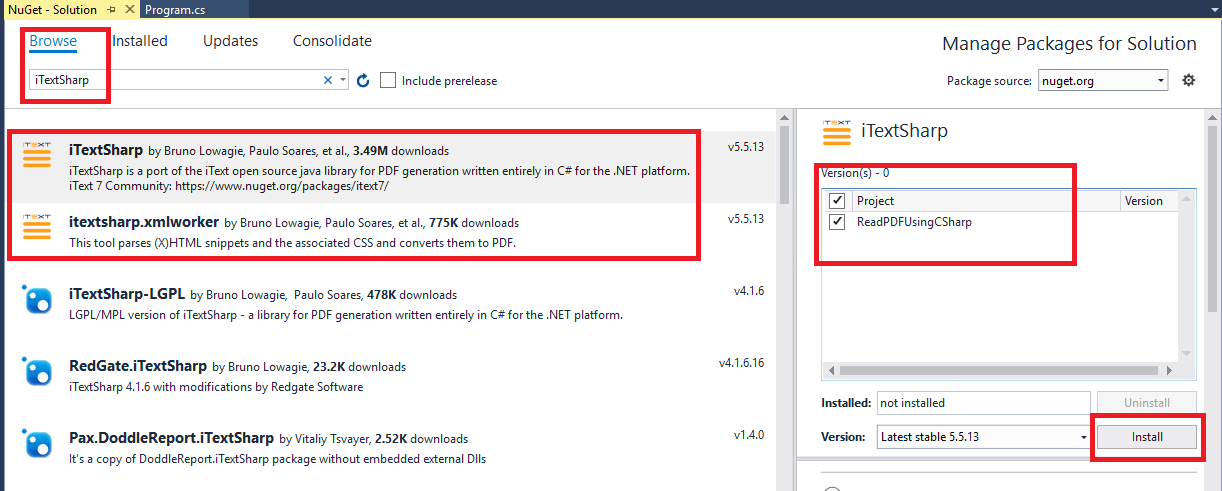This screenshot has width=1222, height=491.
Task: Click the 478K downloads text
Action: (x=413, y=295)
